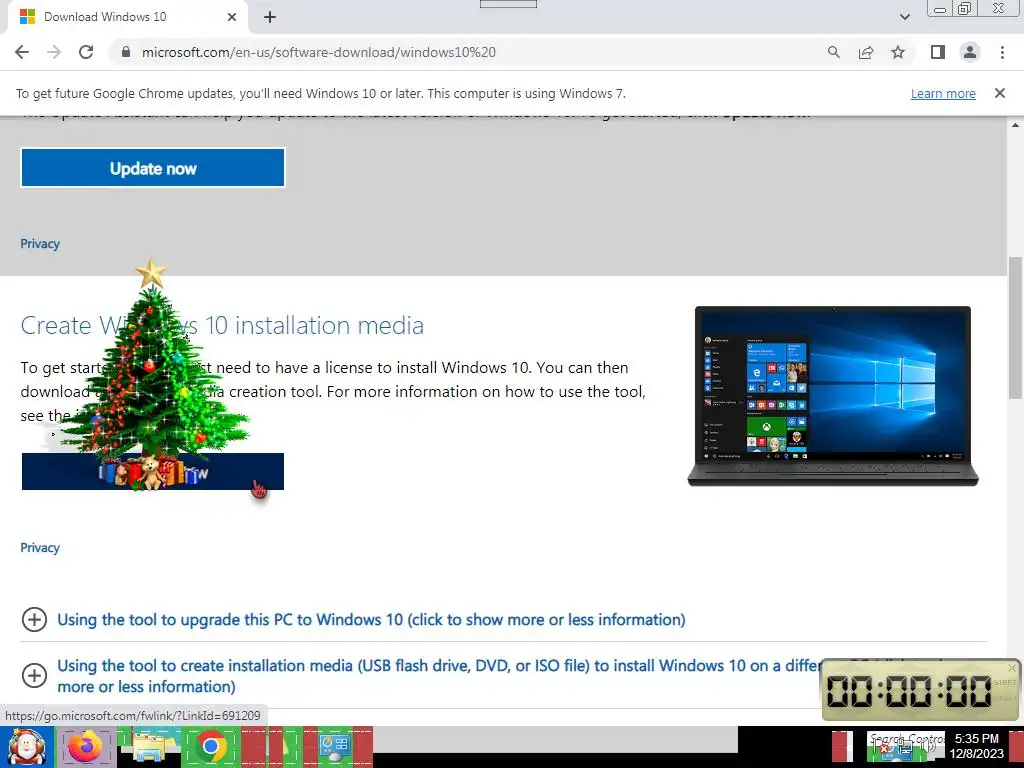Click the Update now button
This screenshot has width=1024, height=768.
(153, 168)
